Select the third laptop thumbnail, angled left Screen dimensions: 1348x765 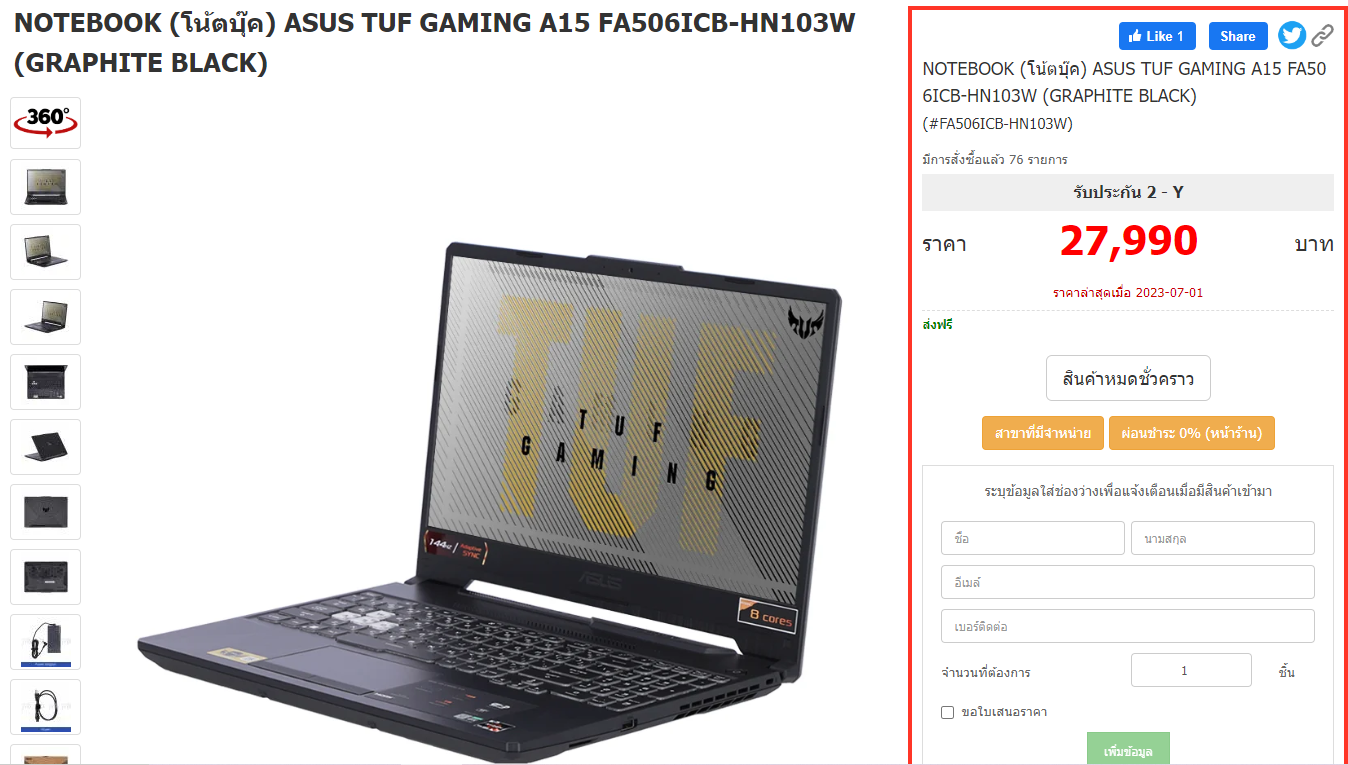[x=45, y=317]
